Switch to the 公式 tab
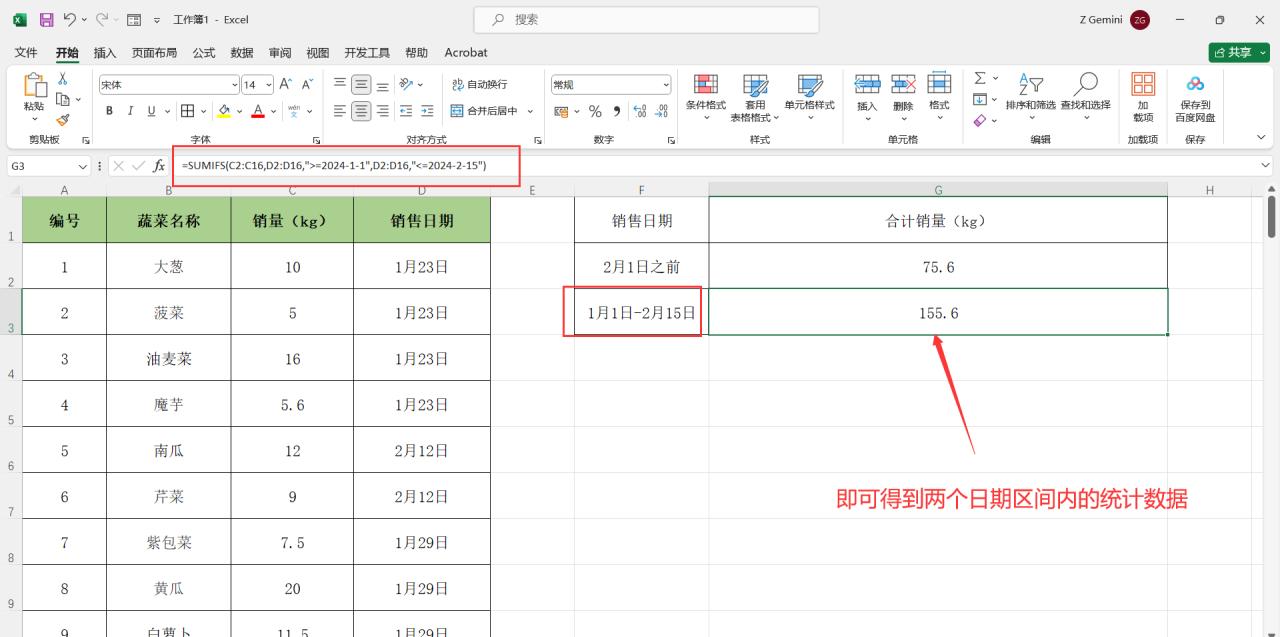Image resolution: width=1280 pixels, height=637 pixels. 204,52
